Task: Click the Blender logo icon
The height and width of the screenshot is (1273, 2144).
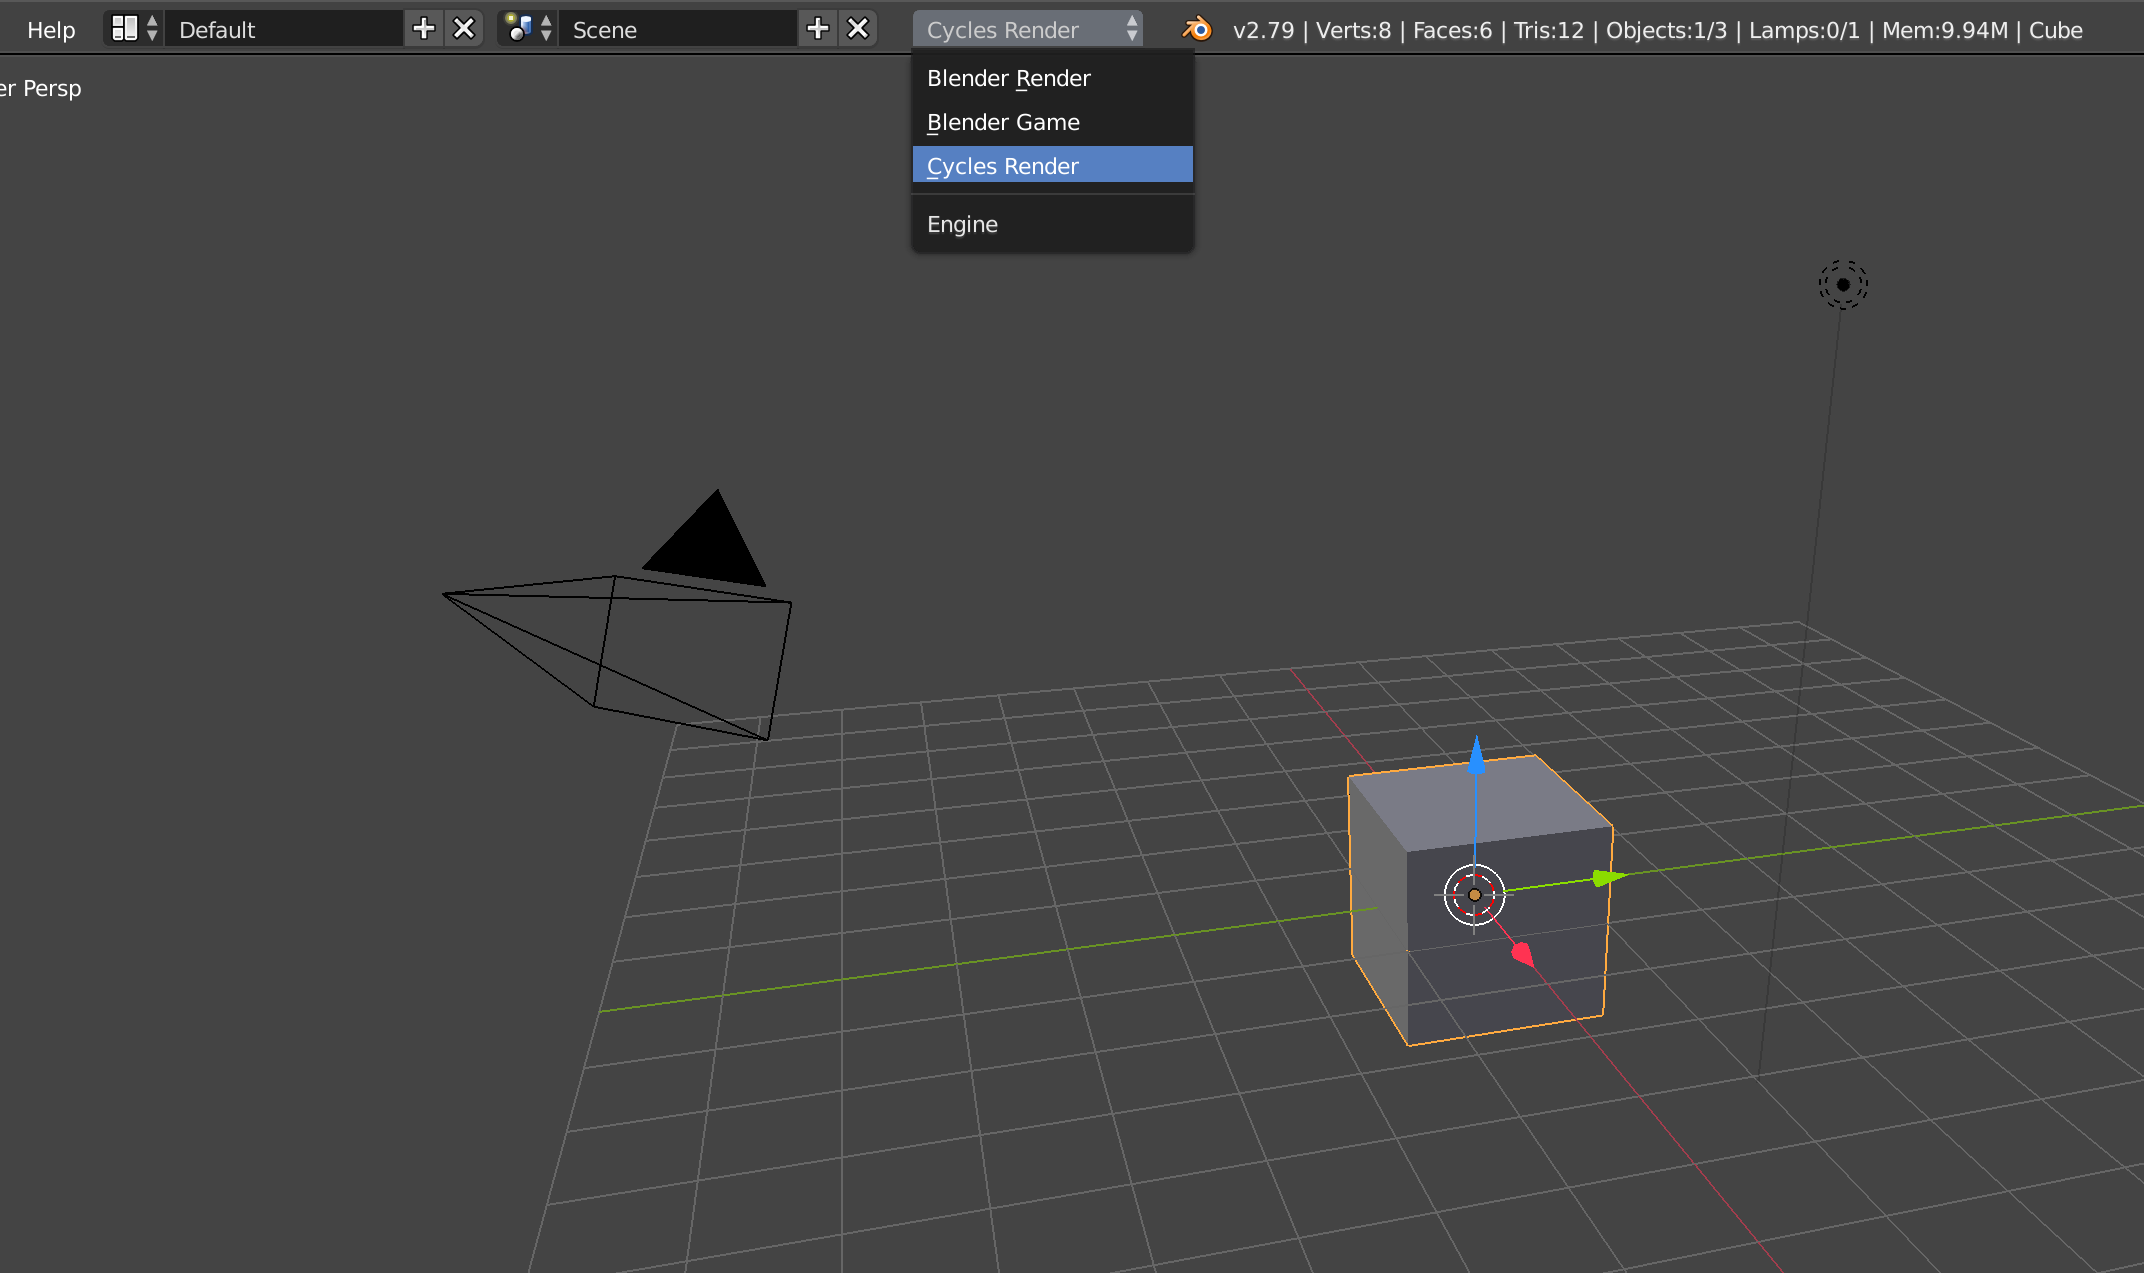Action: click(x=1197, y=29)
